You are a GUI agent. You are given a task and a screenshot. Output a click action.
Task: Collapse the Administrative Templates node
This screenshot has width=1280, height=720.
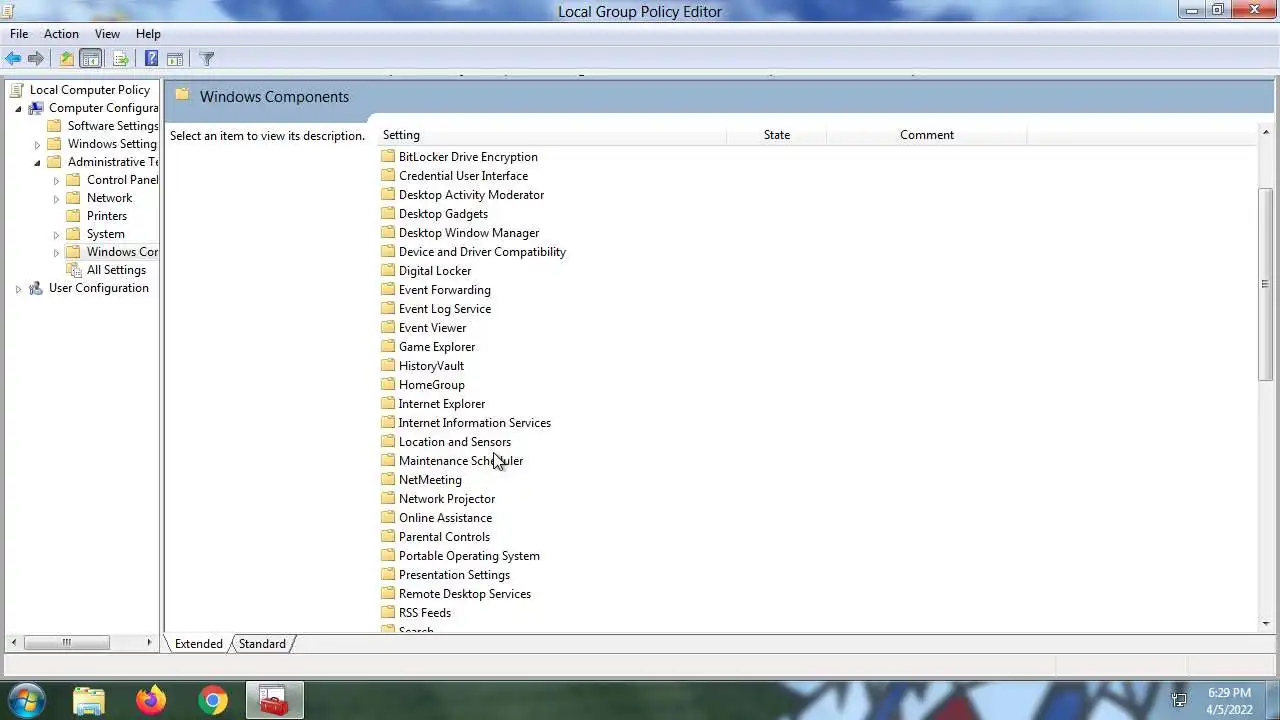pyautogui.click(x=37, y=162)
